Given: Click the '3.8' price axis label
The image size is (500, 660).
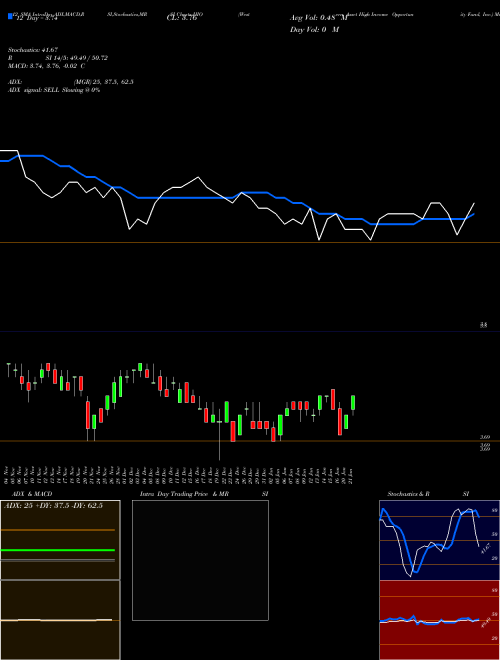Looking at the screenshot, I should 484,325.
